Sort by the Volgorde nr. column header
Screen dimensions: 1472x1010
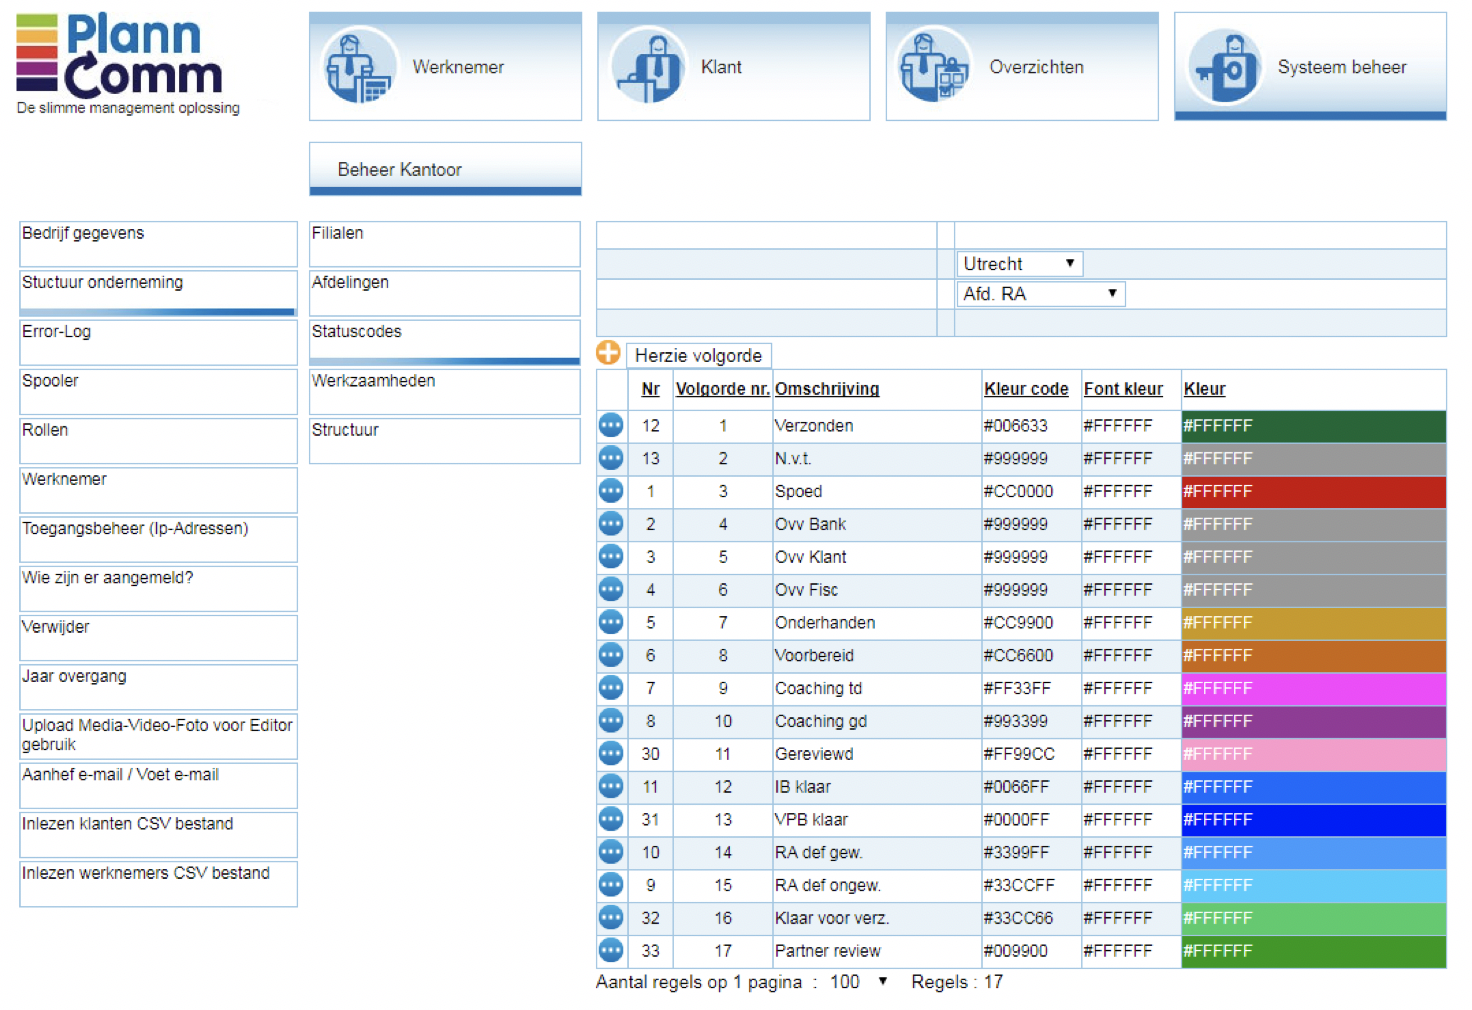tap(722, 389)
